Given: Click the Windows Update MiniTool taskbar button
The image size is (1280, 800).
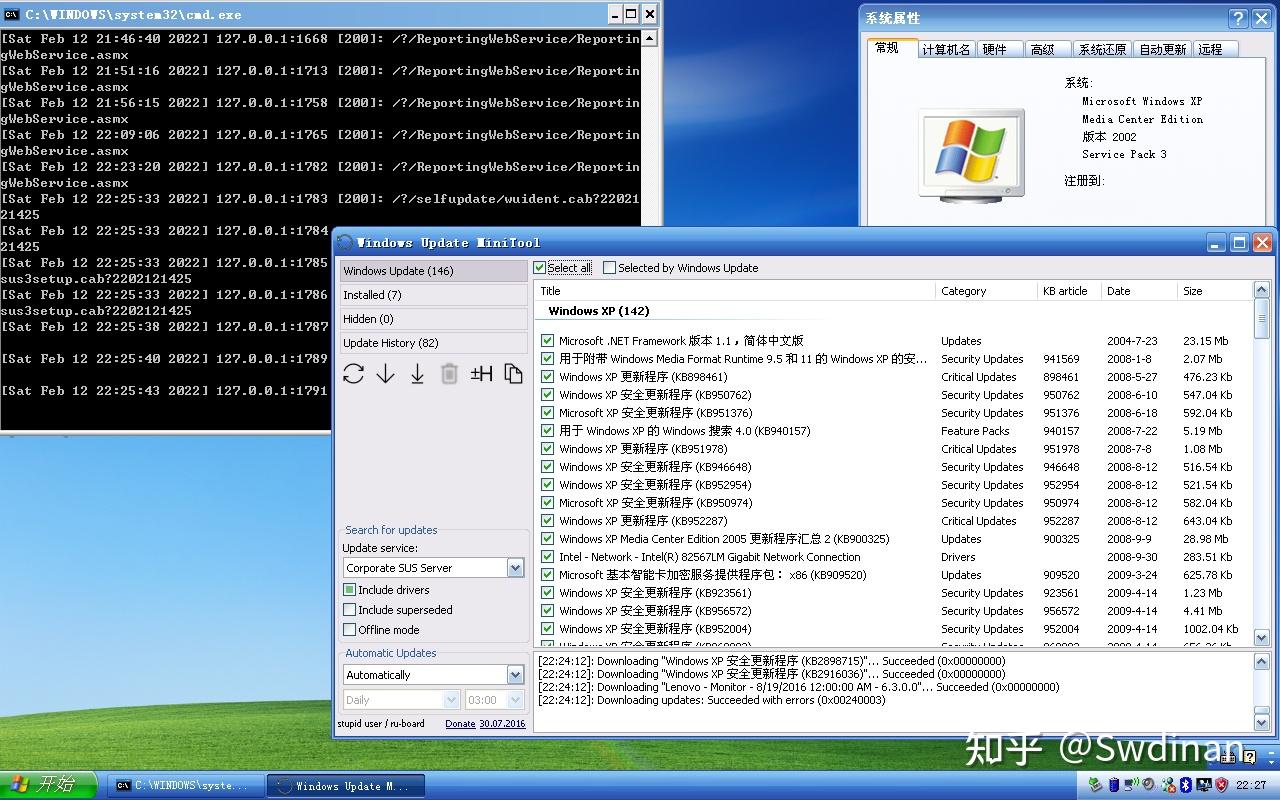Looking at the screenshot, I should click(346, 786).
